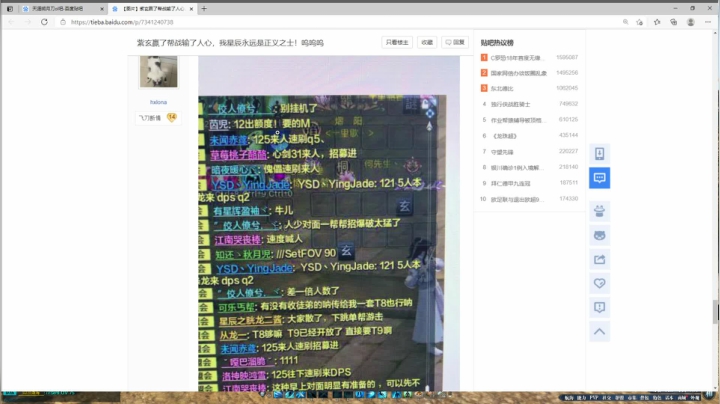The image size is (720, 404).
Task: Click the tieba.baidu.com address bar
Action: tap(122, 22)
